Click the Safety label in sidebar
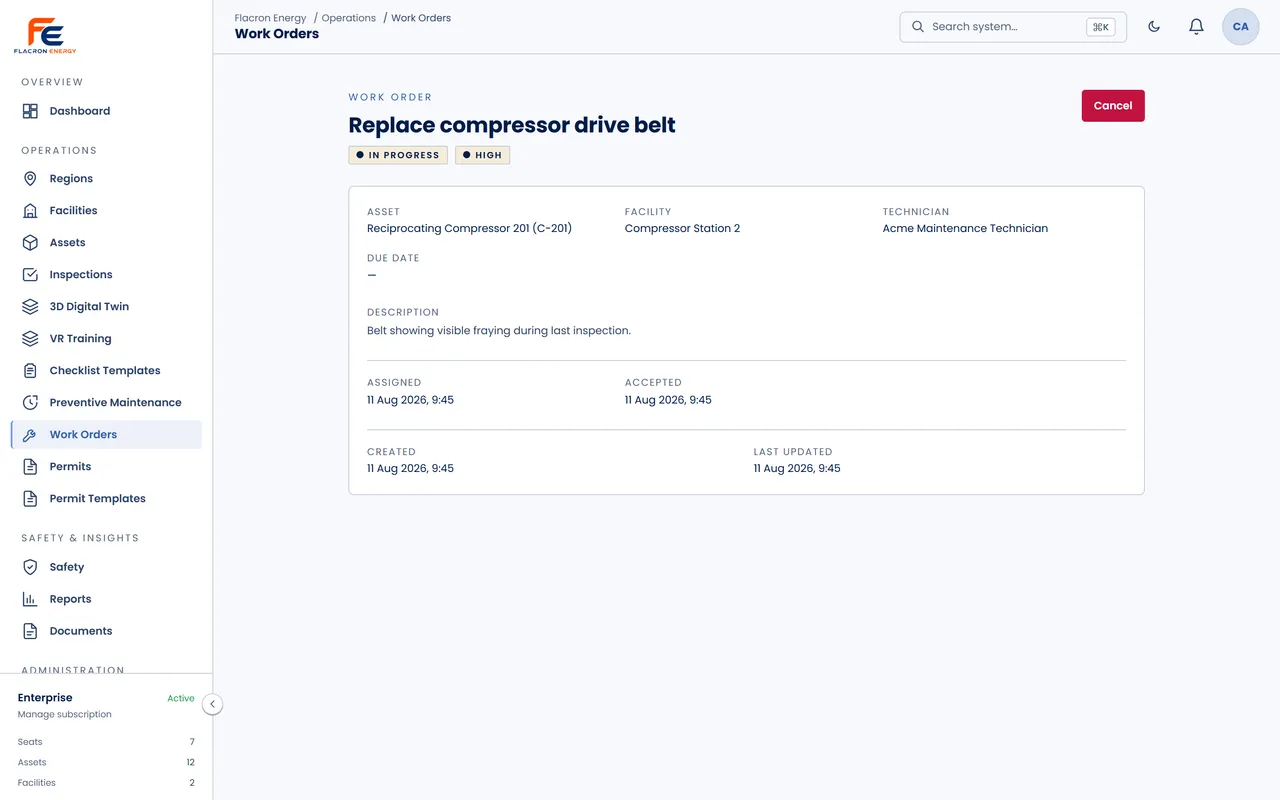The height and width of the screenshot is (800, 1280). point(67,567)
